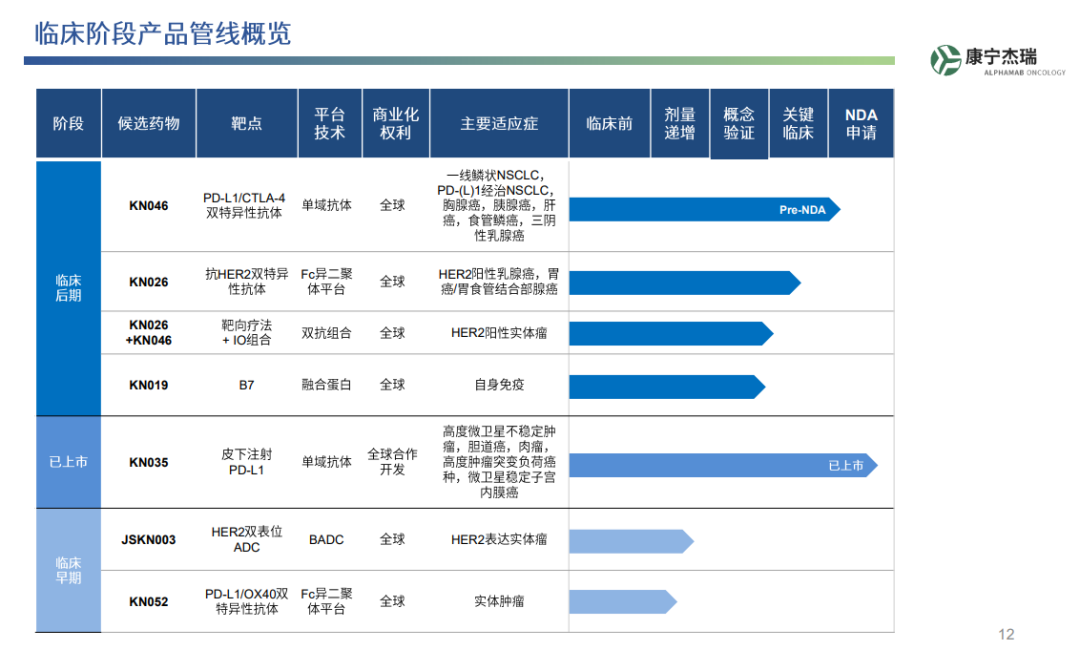
Task: Click the 全球合作开发 rights cell
Action: point(393,461)
